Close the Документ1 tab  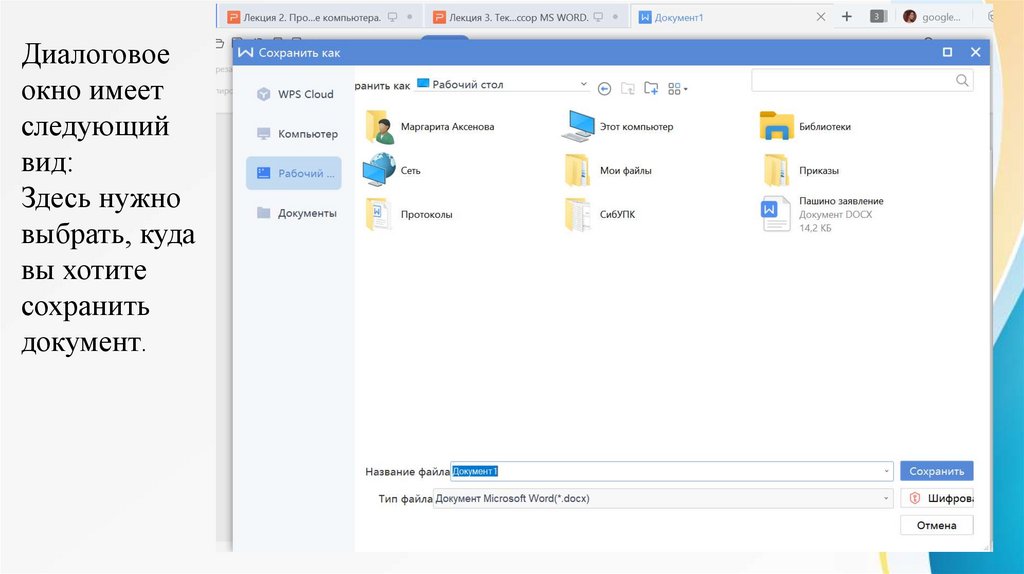coord(821,17)
